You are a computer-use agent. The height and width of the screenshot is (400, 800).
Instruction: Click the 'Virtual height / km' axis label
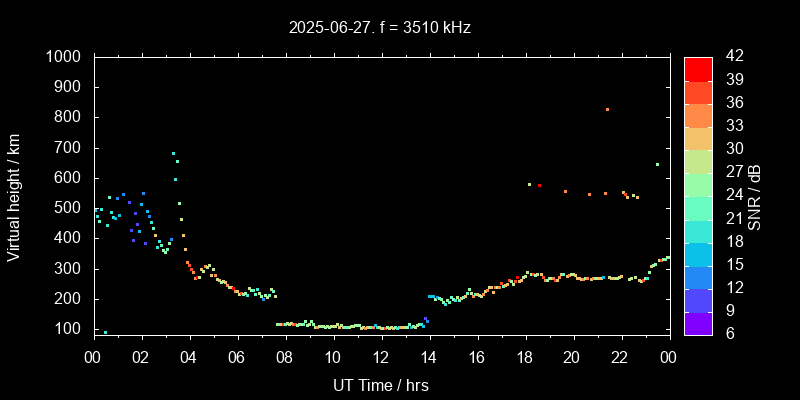click(14, 196)
